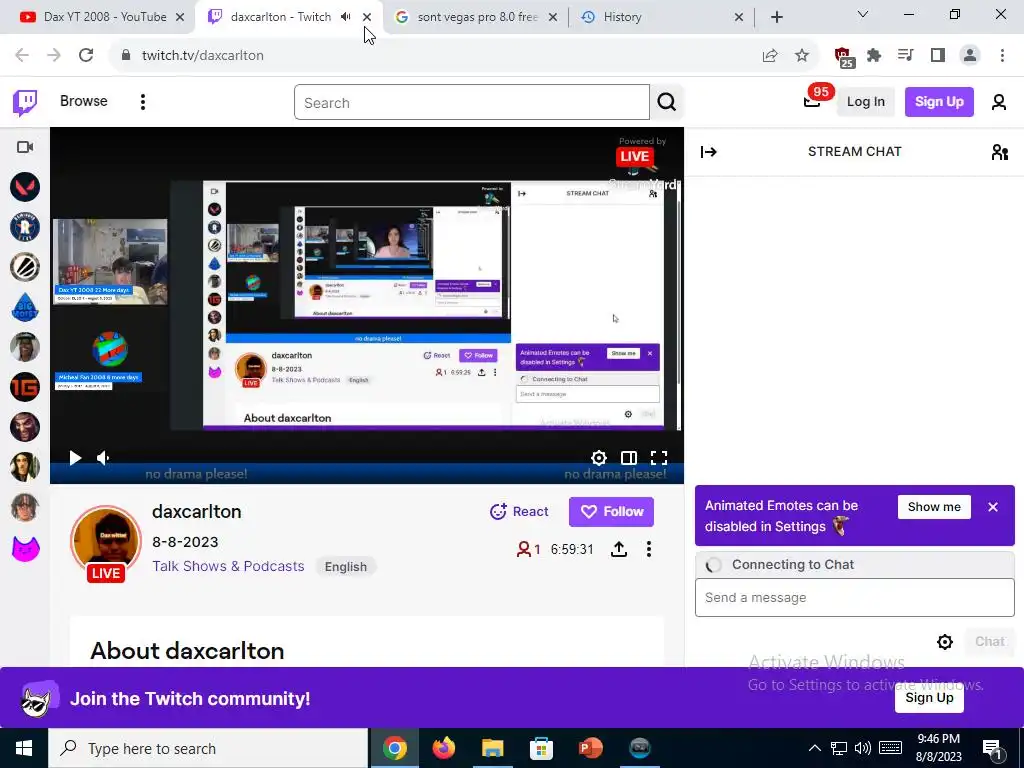This screenshot has width=1024, height=768.
Task: Open Chrome from the Windows taskbar
Action: click(394, 748)
